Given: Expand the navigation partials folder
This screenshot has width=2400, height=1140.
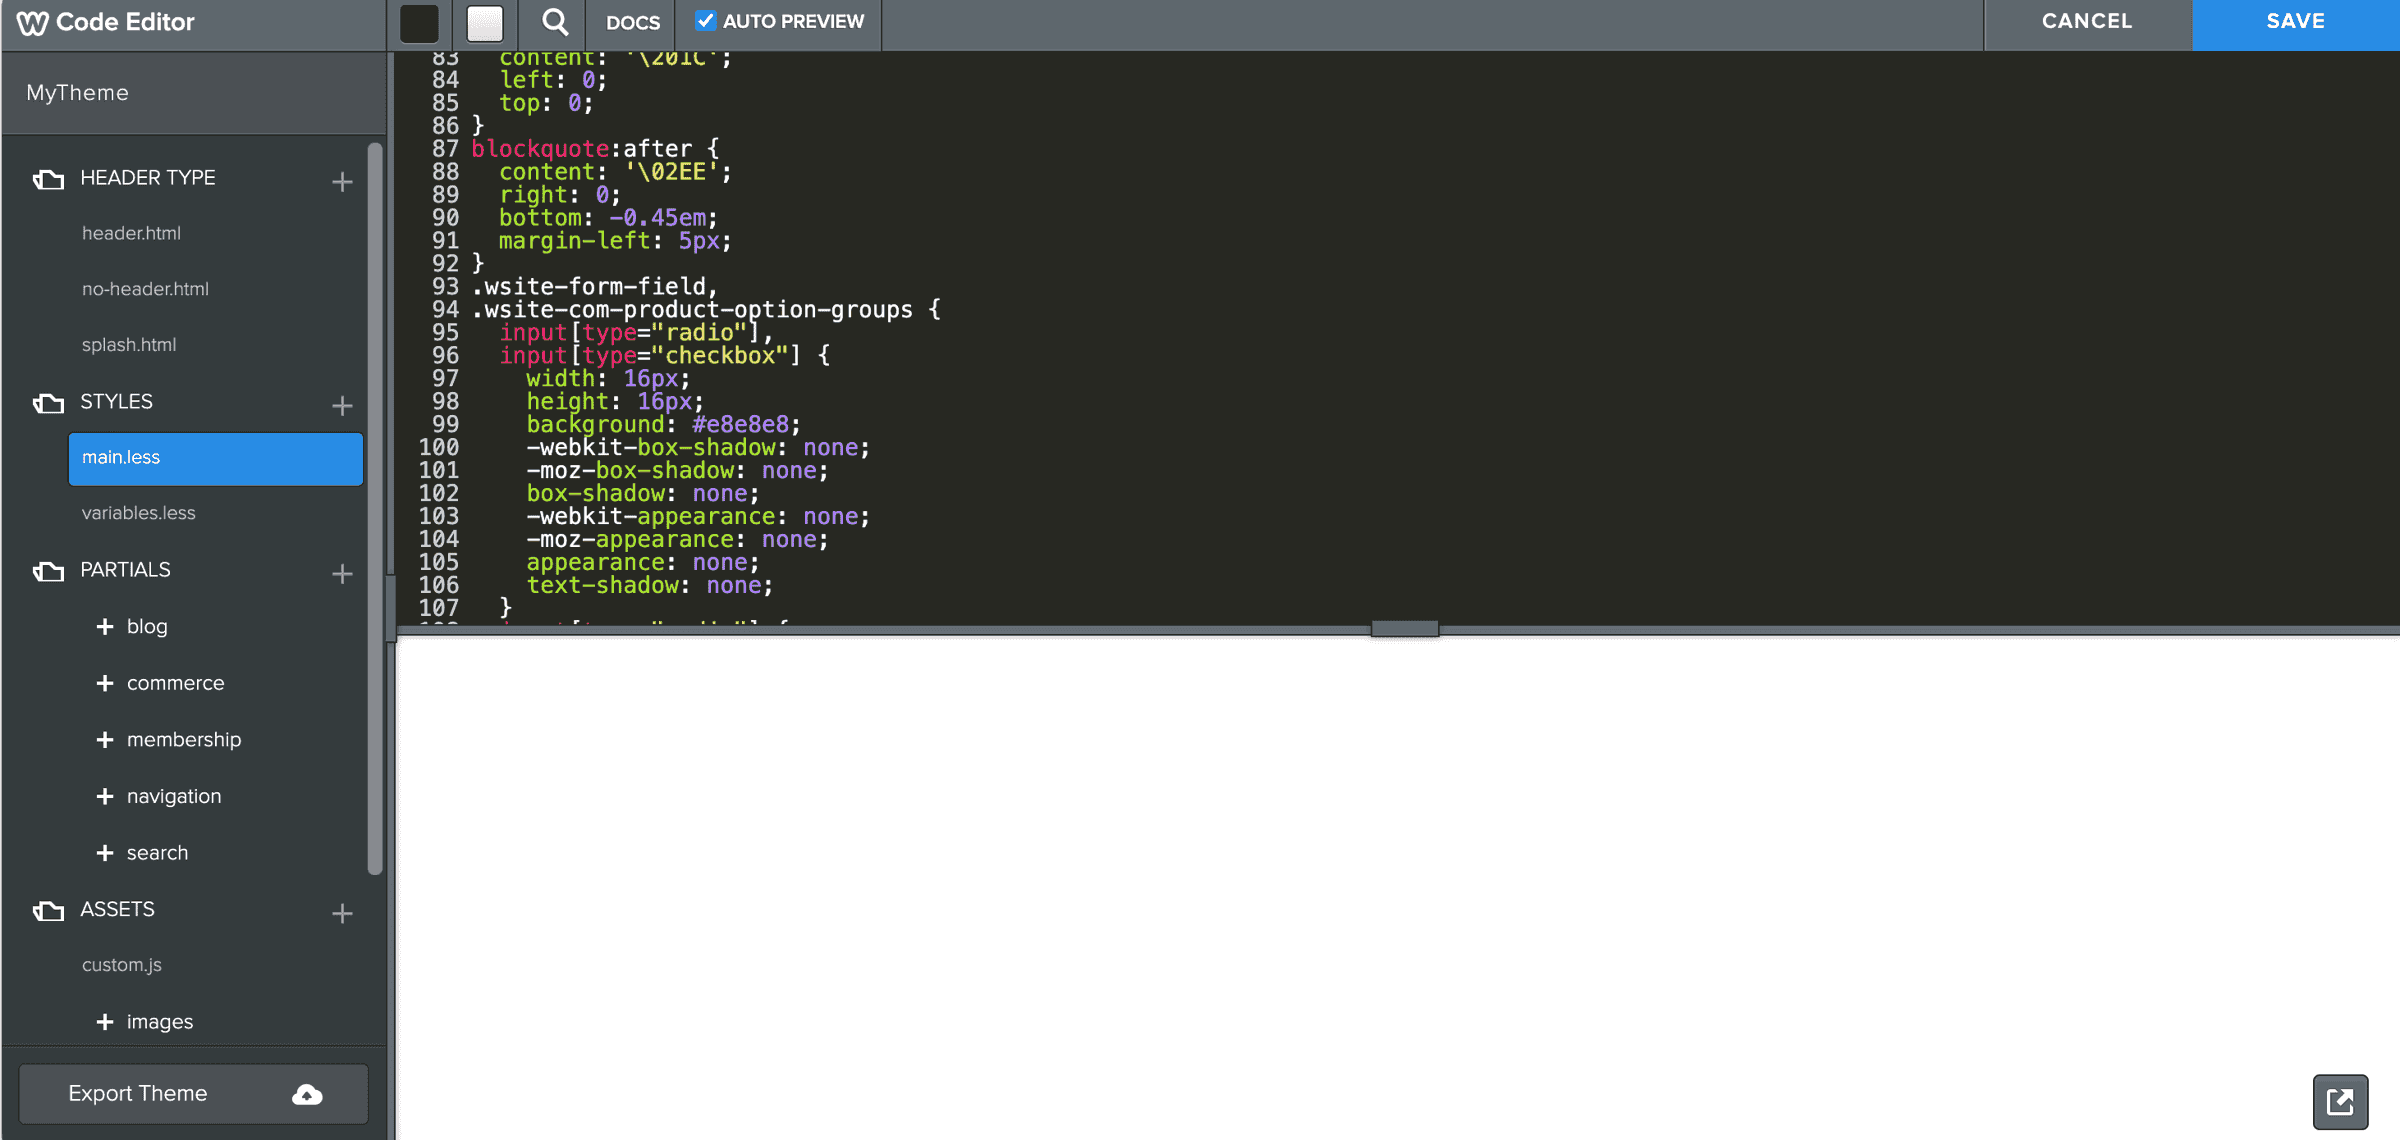Looking at the screenshot, I should click(x=105, y=796).
